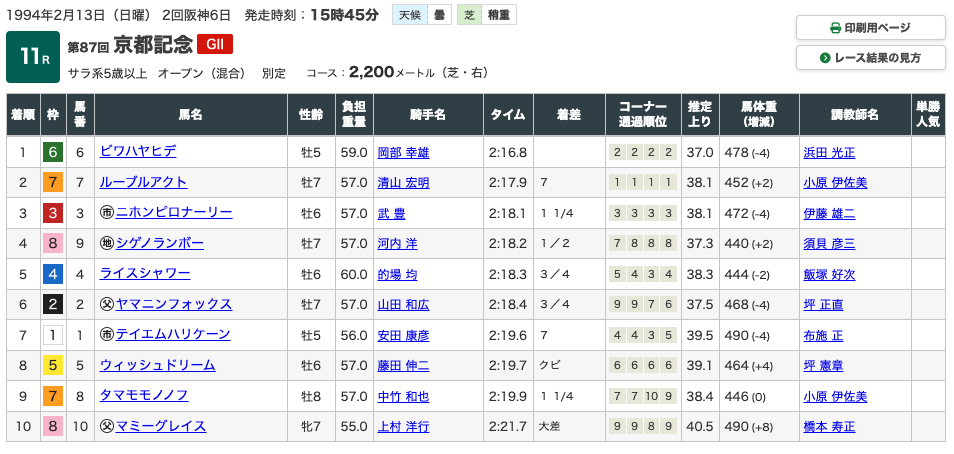Open horse page for ビワハヤヒデ
The width and height of the screenshot is (954, 454).
click(x=138, y=152)
